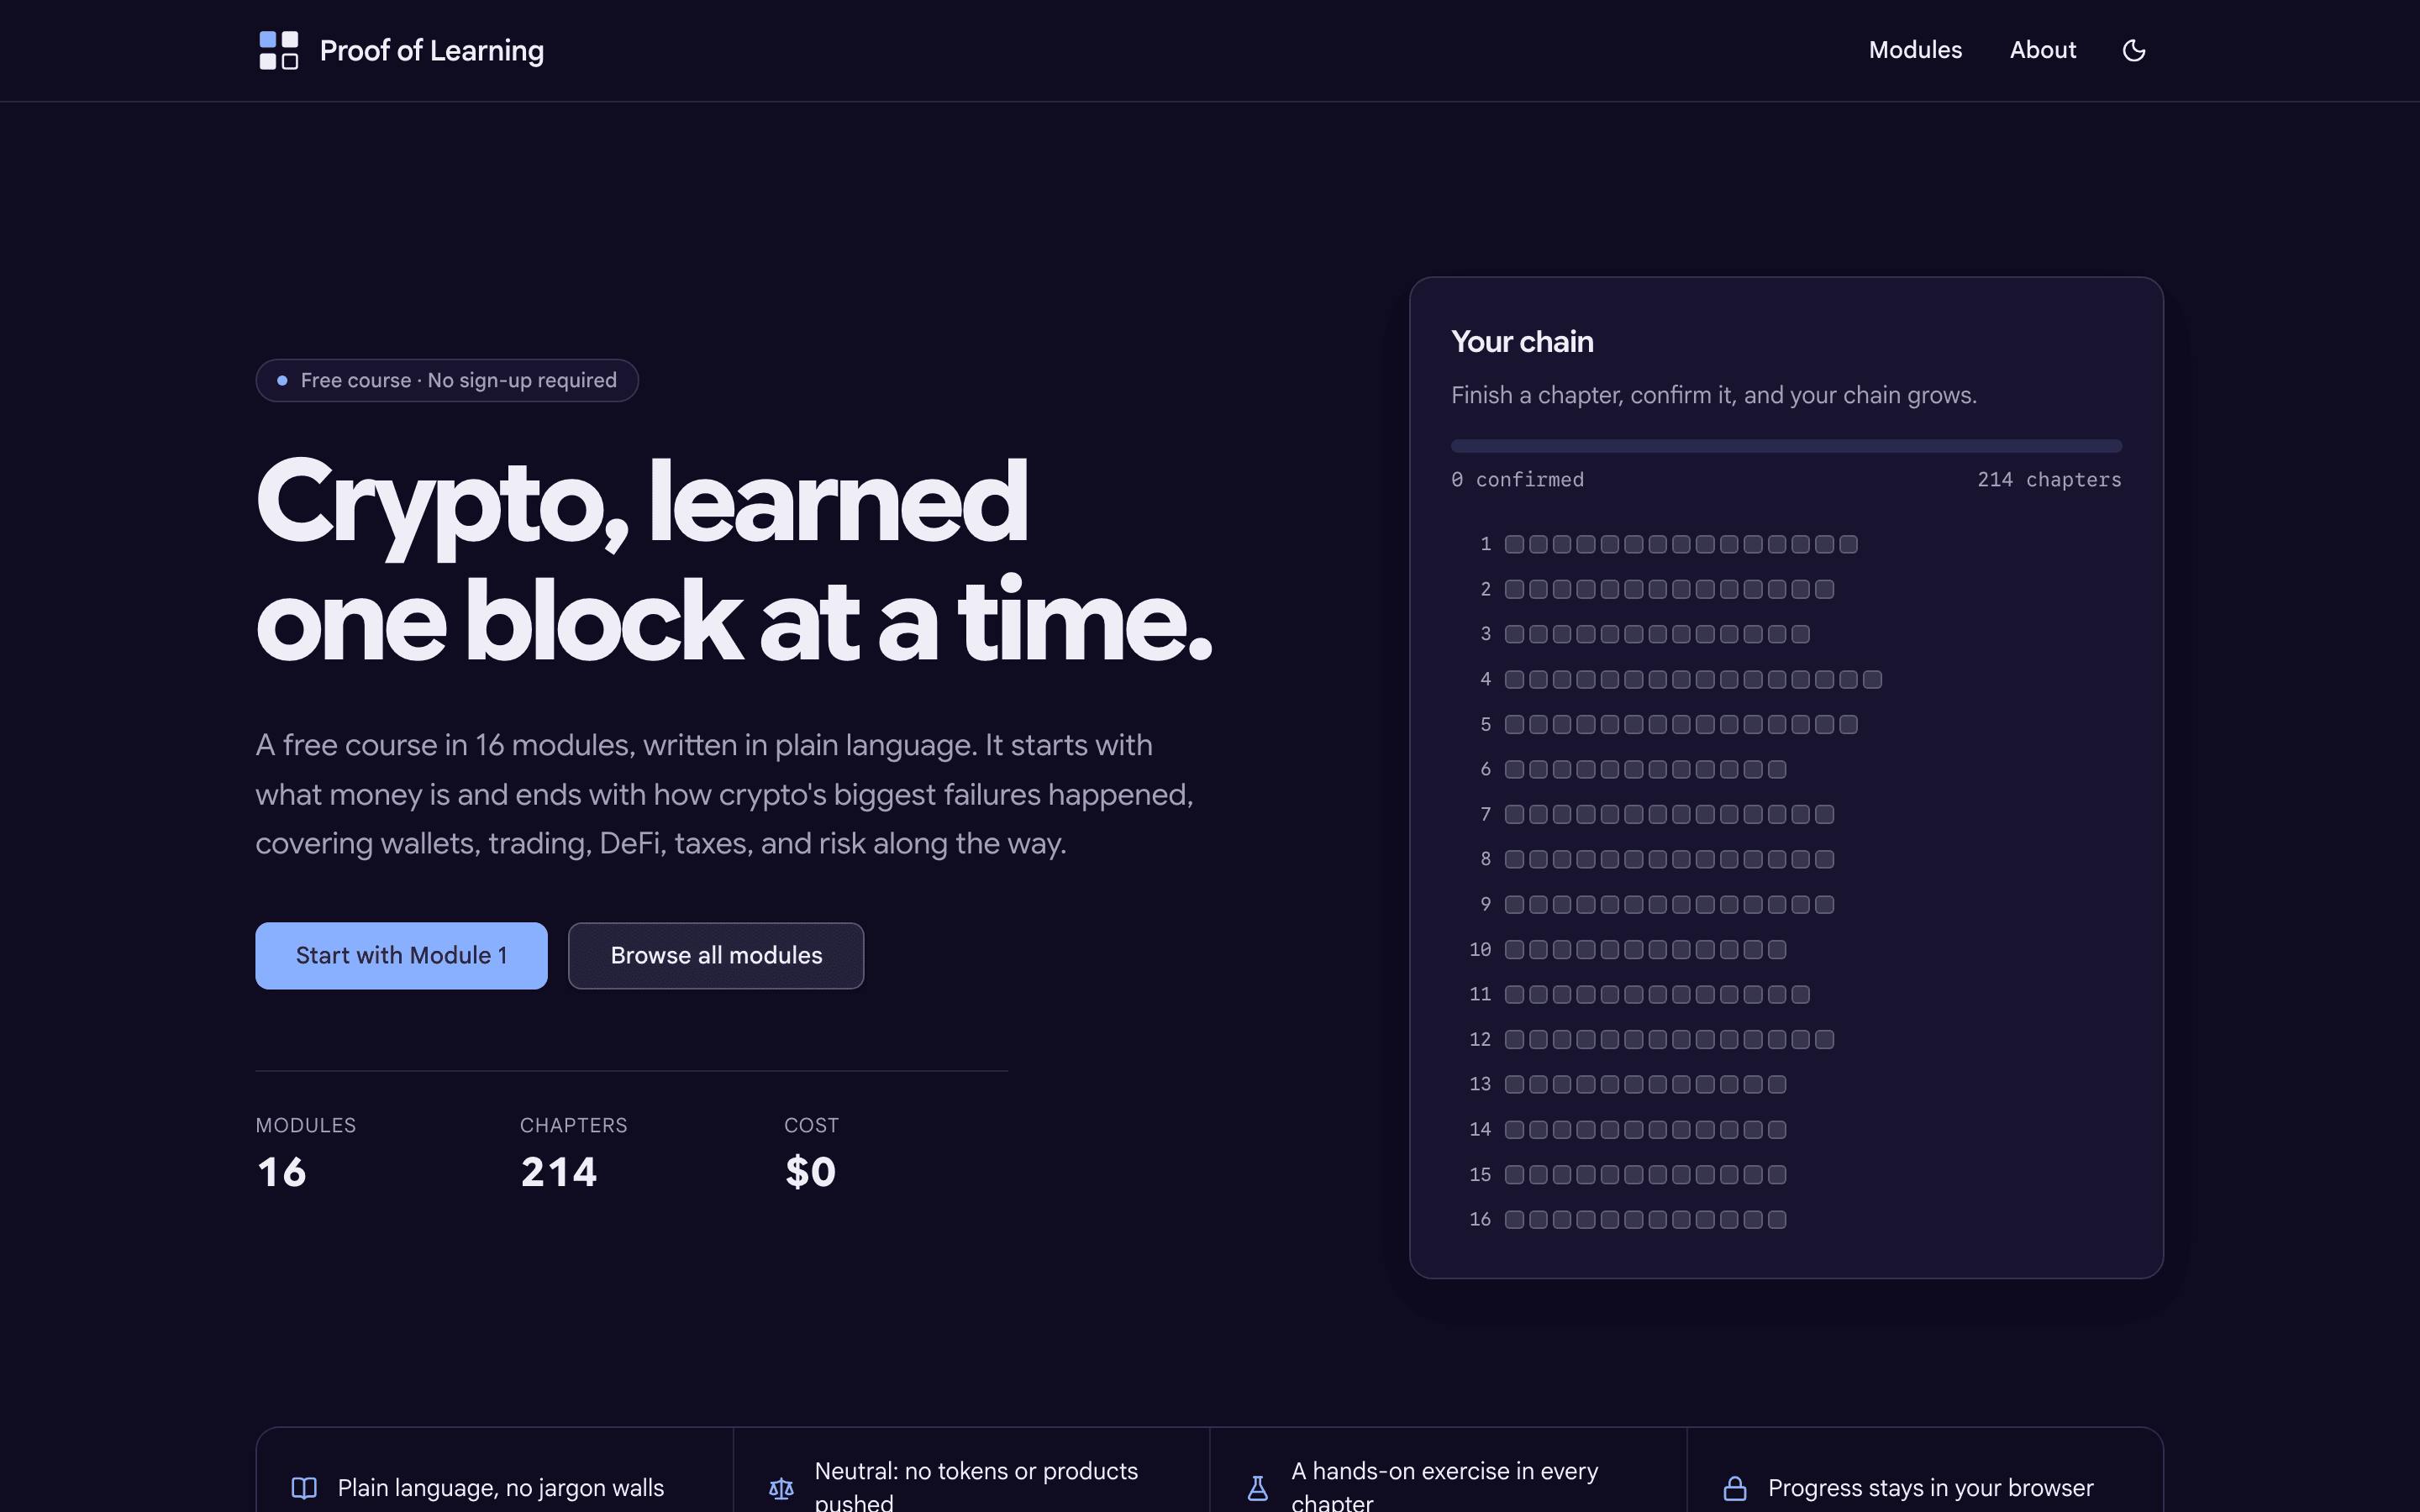Click the MODULES stat value 16
The image size is (2420, 1512).
click(x=281, y=1172)
